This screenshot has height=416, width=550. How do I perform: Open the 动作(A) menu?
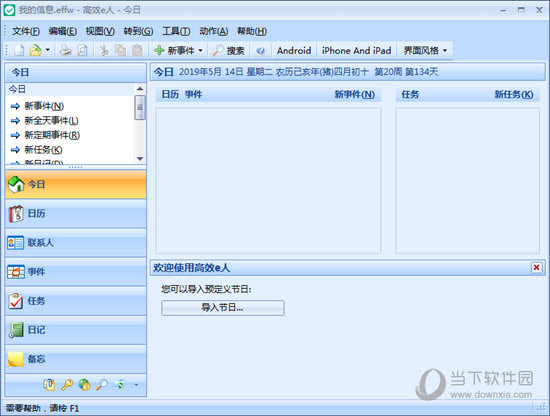click(x=214, y=31)
